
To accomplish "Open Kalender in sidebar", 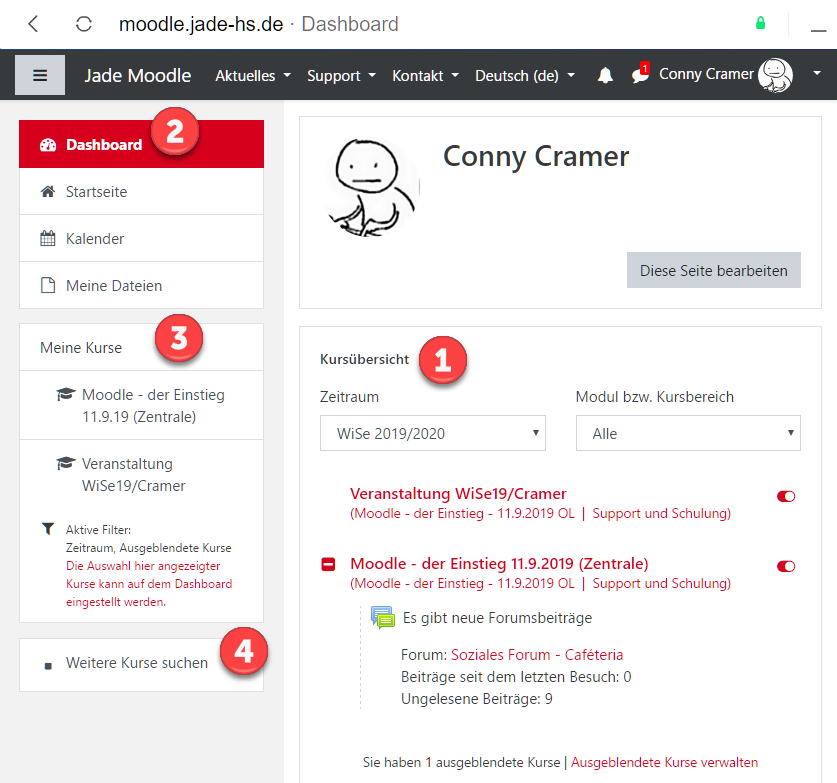I will click(141, 239).
